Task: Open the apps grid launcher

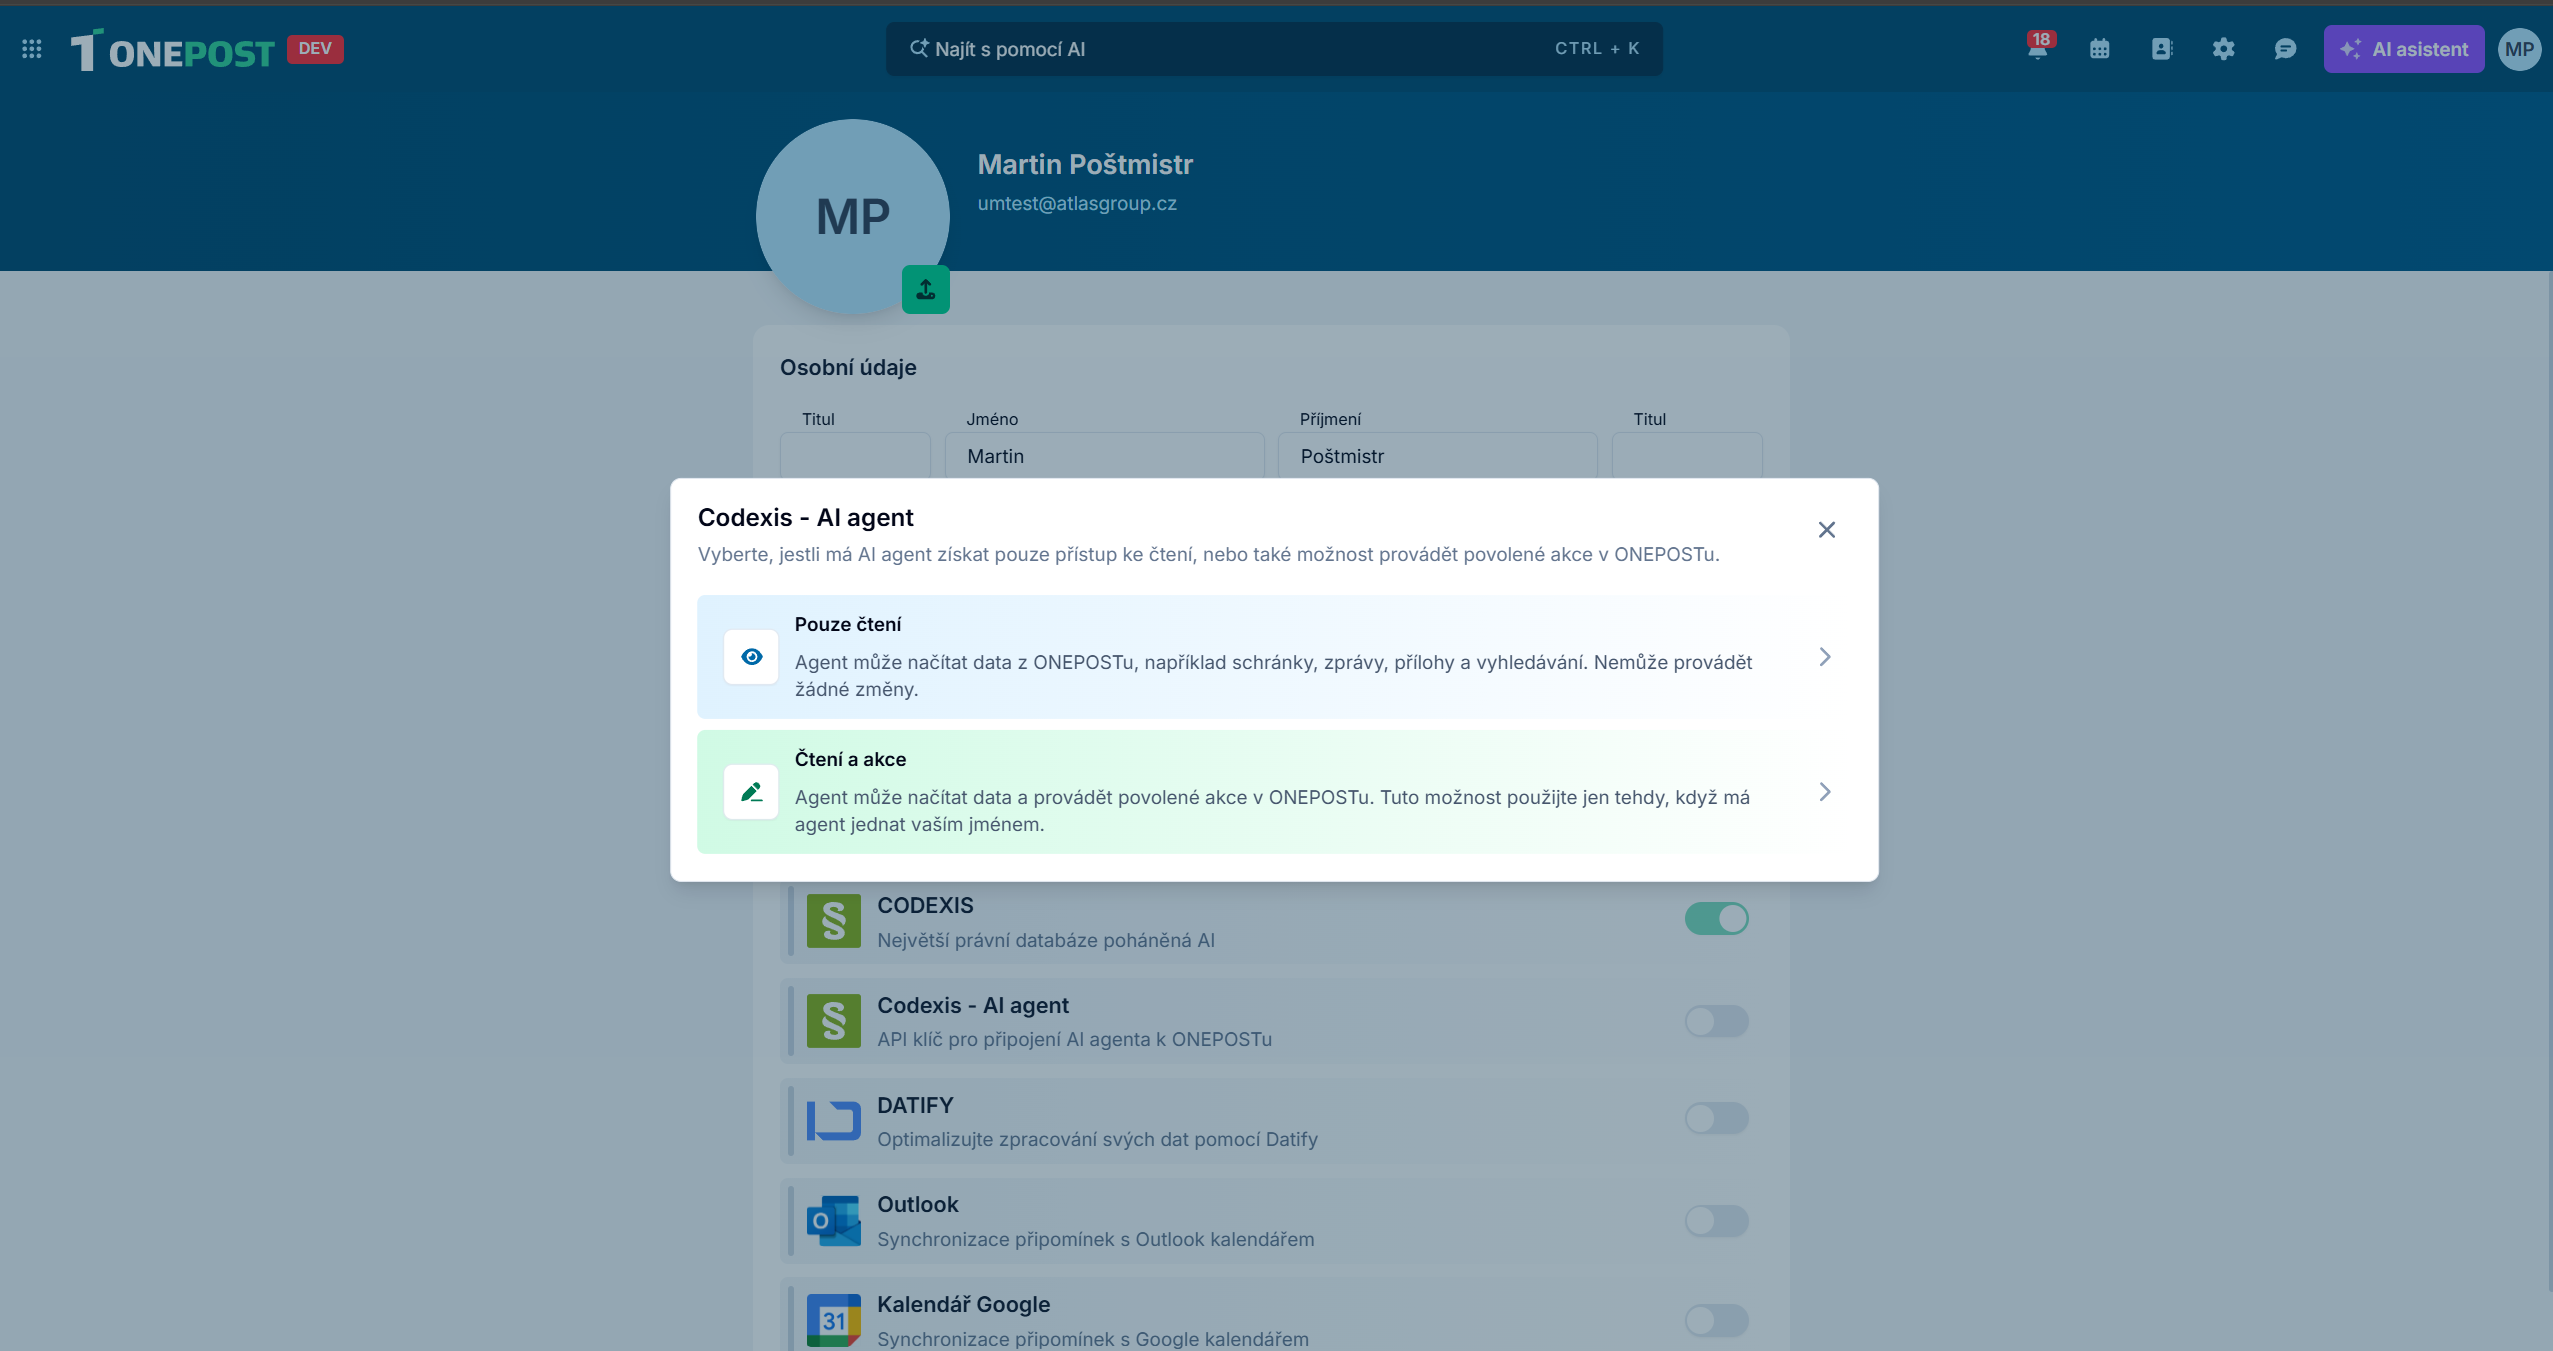Action: (x=32, y=49)
